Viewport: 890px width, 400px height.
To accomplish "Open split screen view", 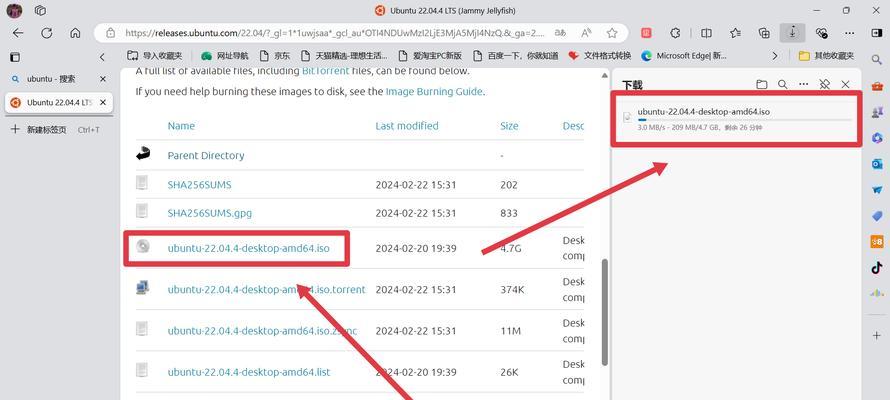I will [x=706, y=33].
